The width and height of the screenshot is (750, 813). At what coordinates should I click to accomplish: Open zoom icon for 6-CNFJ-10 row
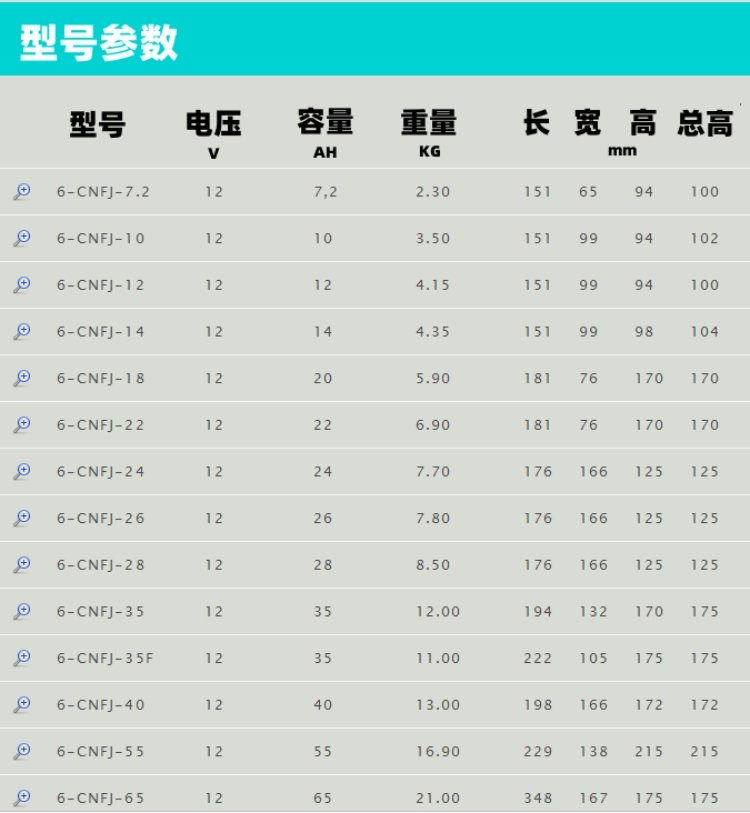click(22, 238)
